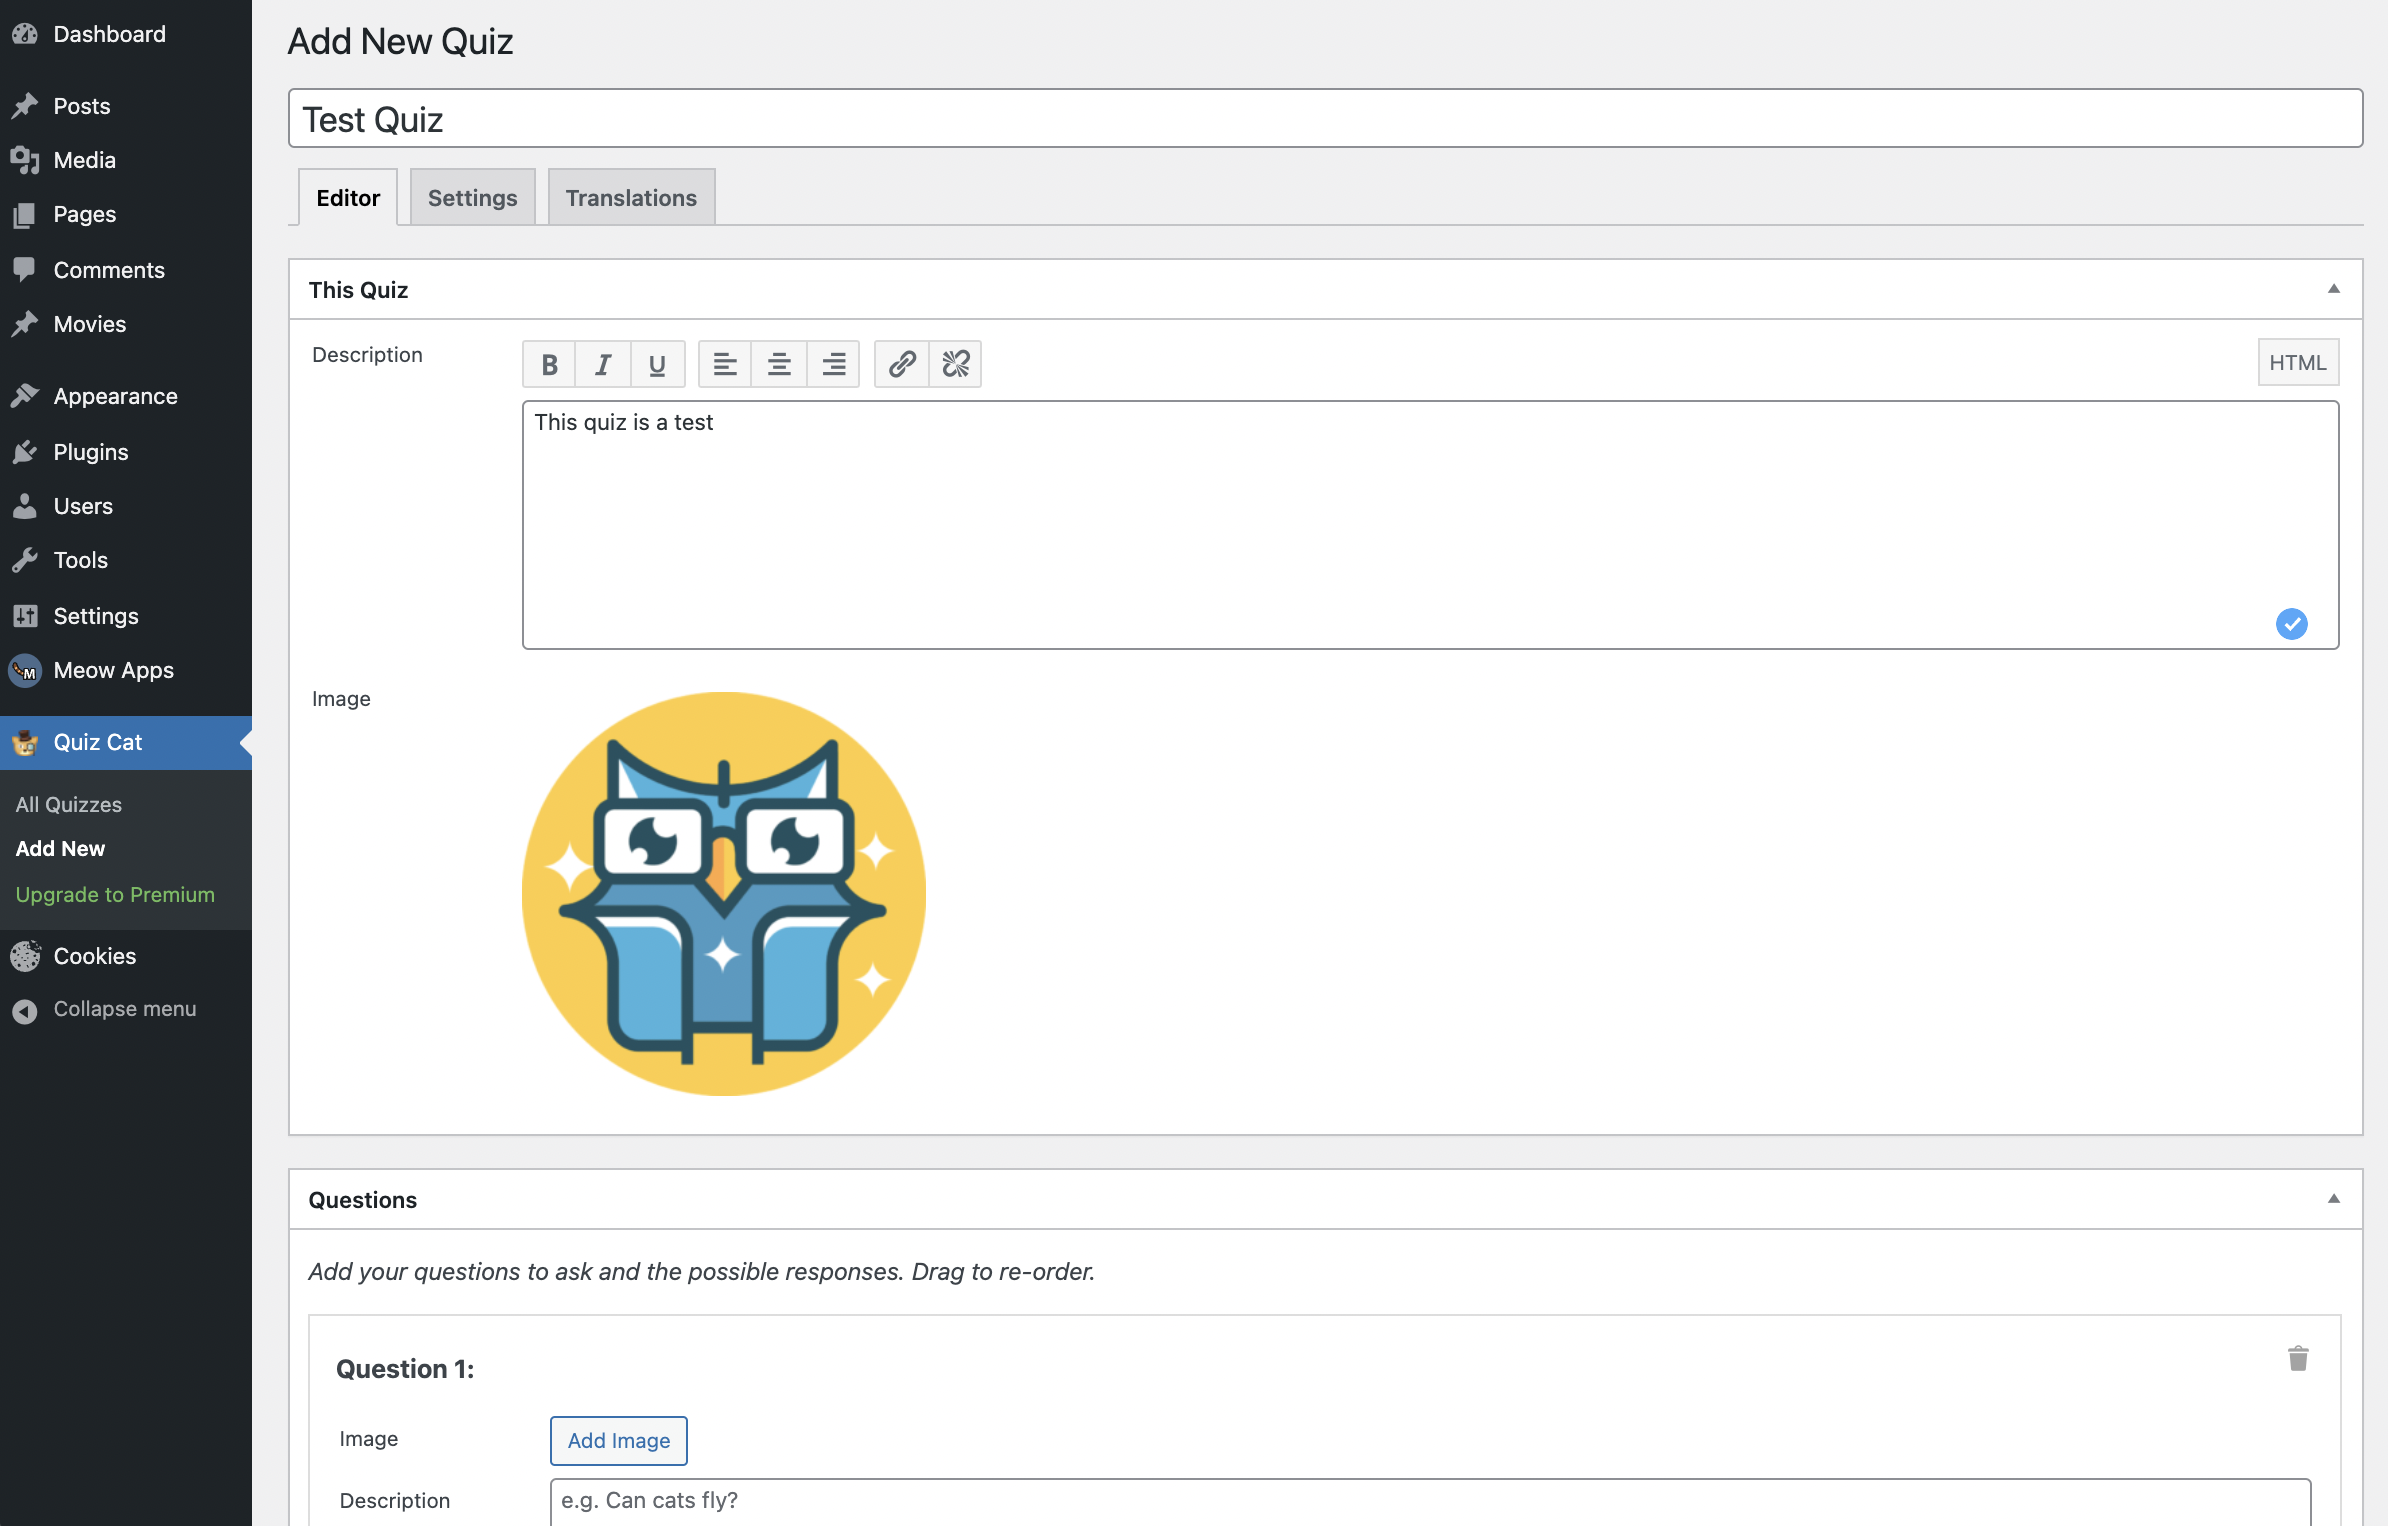Image resolution: width=2388 pixels, height=1526 pixels.
Task: Apply italic formatting to description
Action: [x=603, y=364]
